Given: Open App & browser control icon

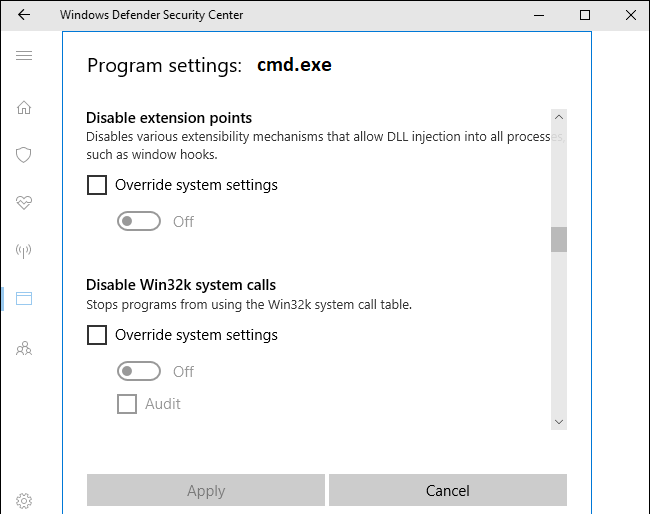Looking at the screenshot, I should pos(24,298).
